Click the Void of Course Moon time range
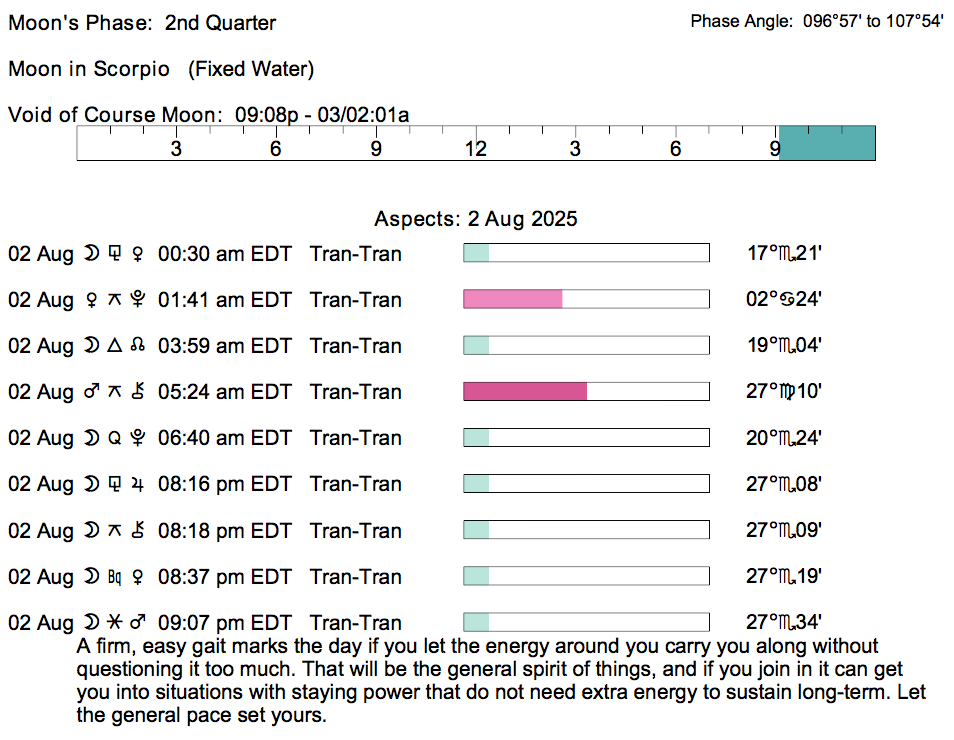Image resolution: width=954 pixels, height=740 pixels. 321,114
